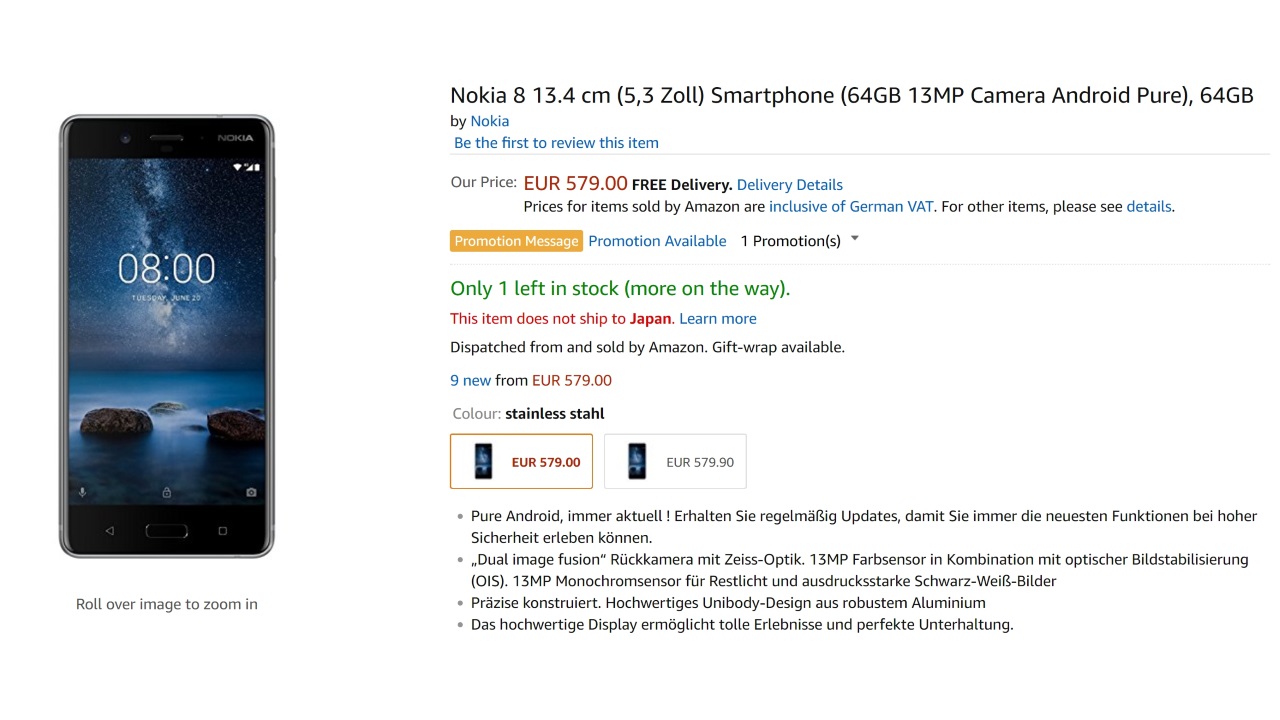Click 'Be the first to review this item'
Image resolution: width=1280 pixels, height=720 pixels.
[556, 143]
